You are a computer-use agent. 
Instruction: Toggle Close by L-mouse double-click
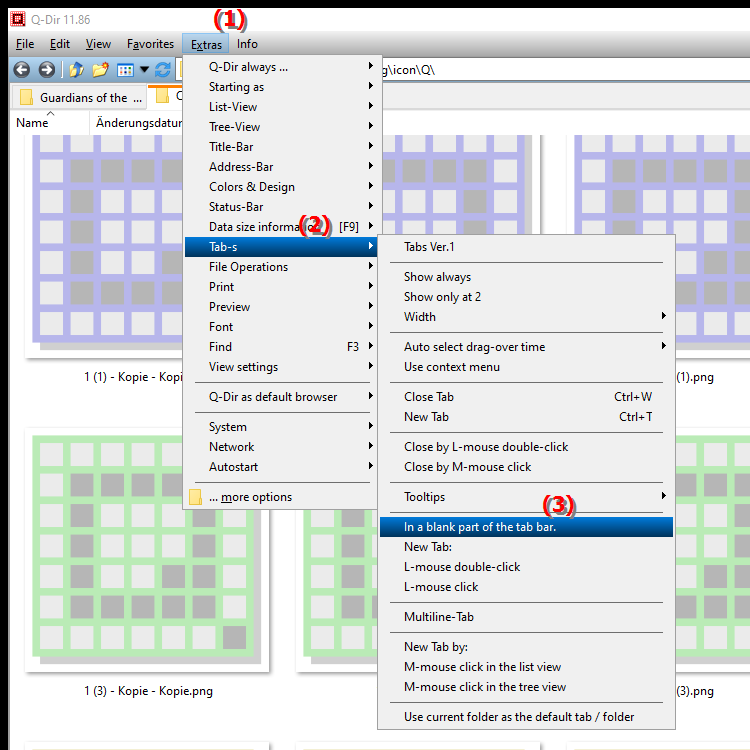coord(526,447)
